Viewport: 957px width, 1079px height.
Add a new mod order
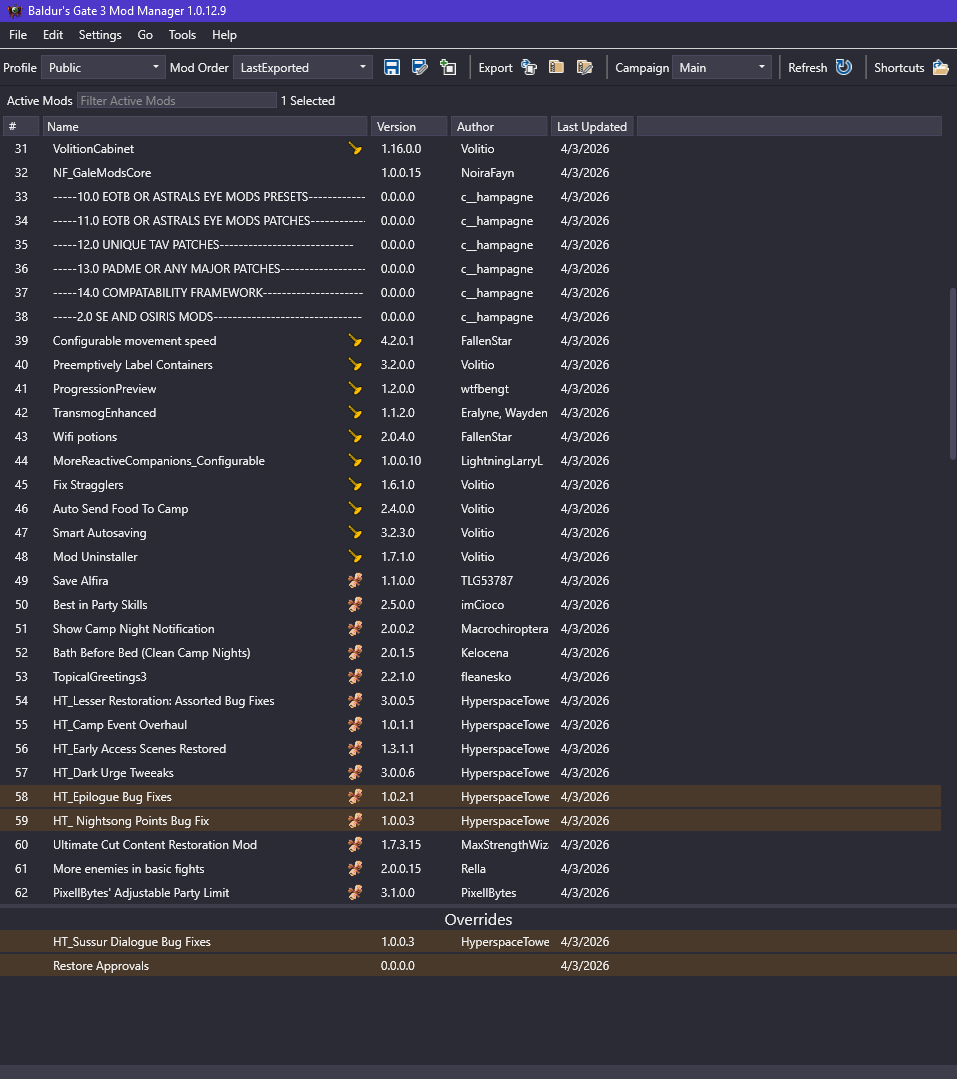click(448, 67)
